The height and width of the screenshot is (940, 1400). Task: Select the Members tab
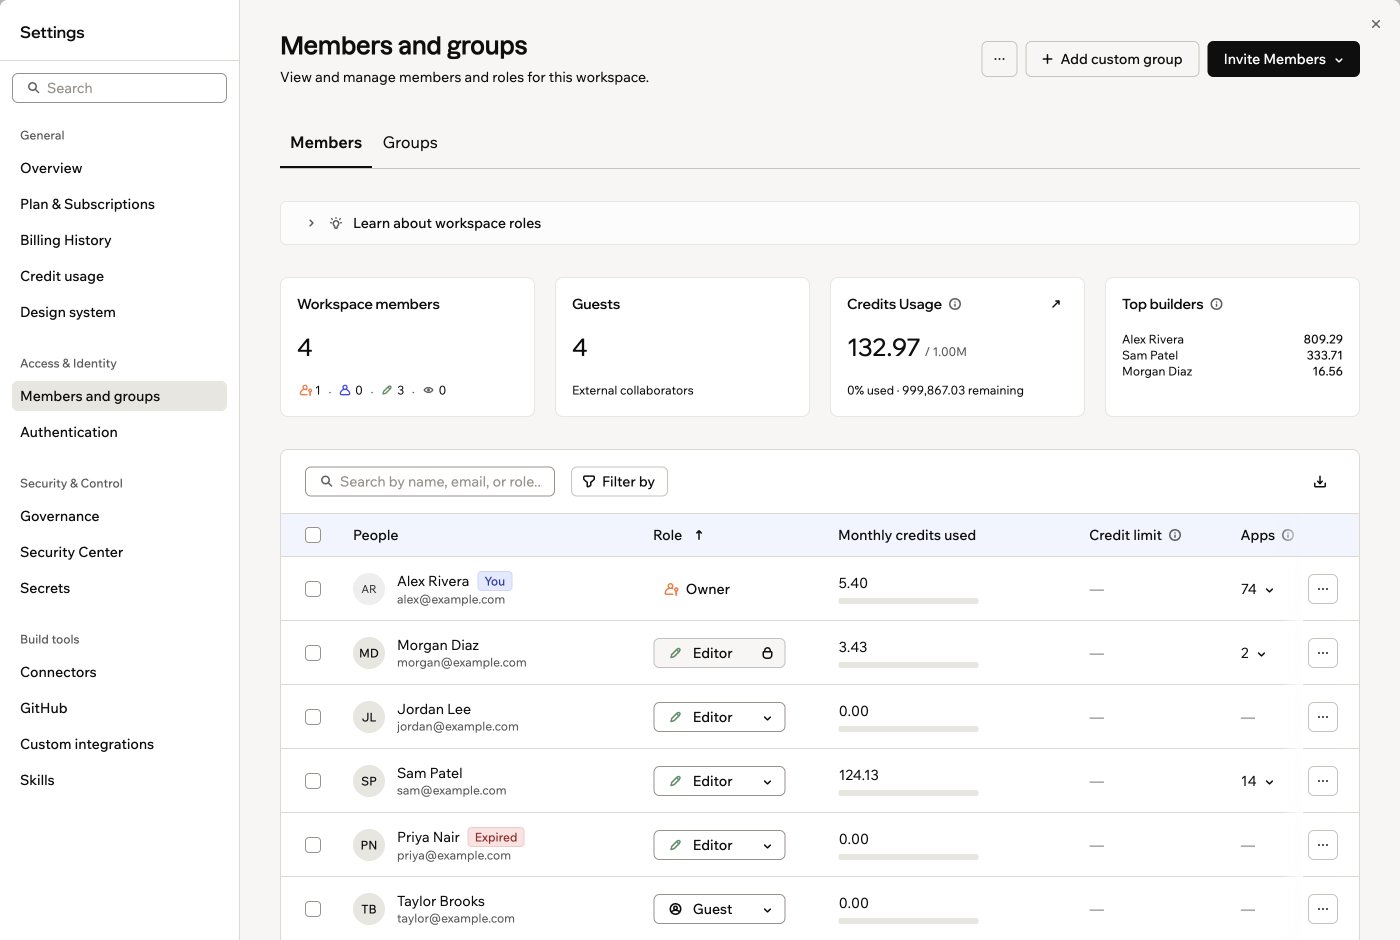click(326, 143)
